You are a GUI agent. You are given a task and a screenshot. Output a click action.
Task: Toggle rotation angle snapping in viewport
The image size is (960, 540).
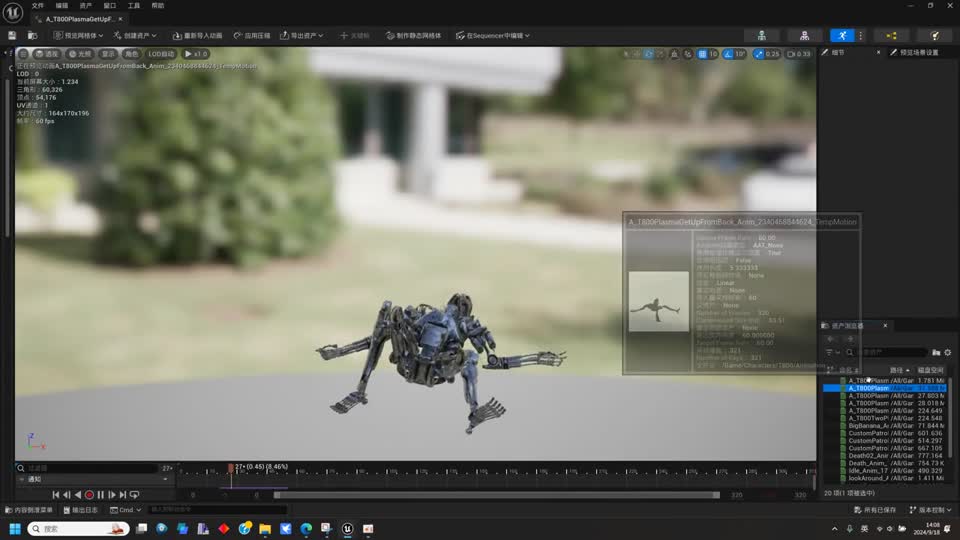tap(728, 54)
